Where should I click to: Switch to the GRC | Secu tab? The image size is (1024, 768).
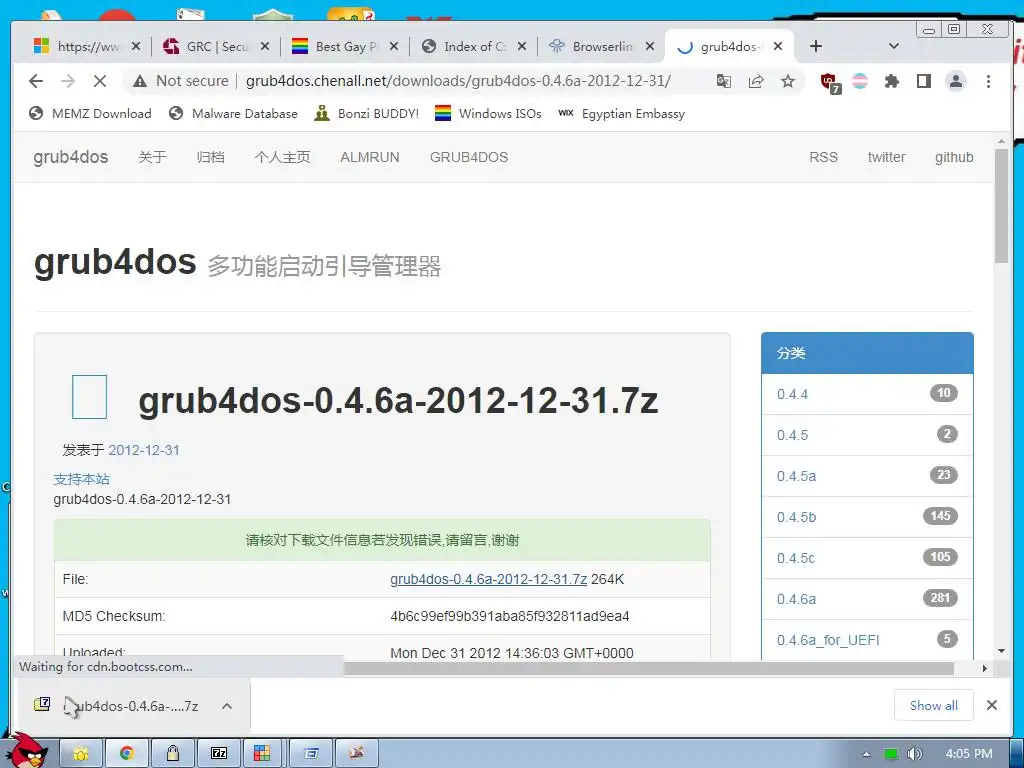(x=217, y=46)
